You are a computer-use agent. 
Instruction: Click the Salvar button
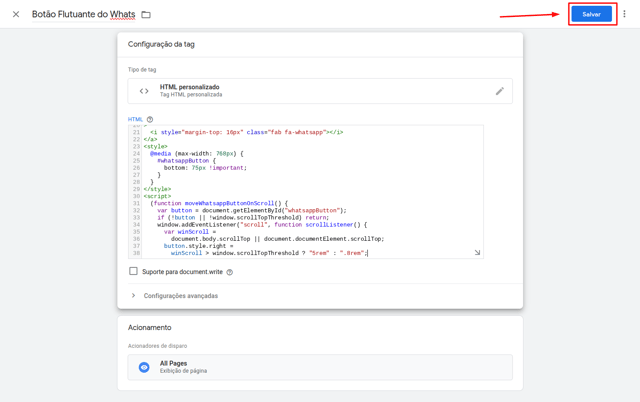point(591,14)
